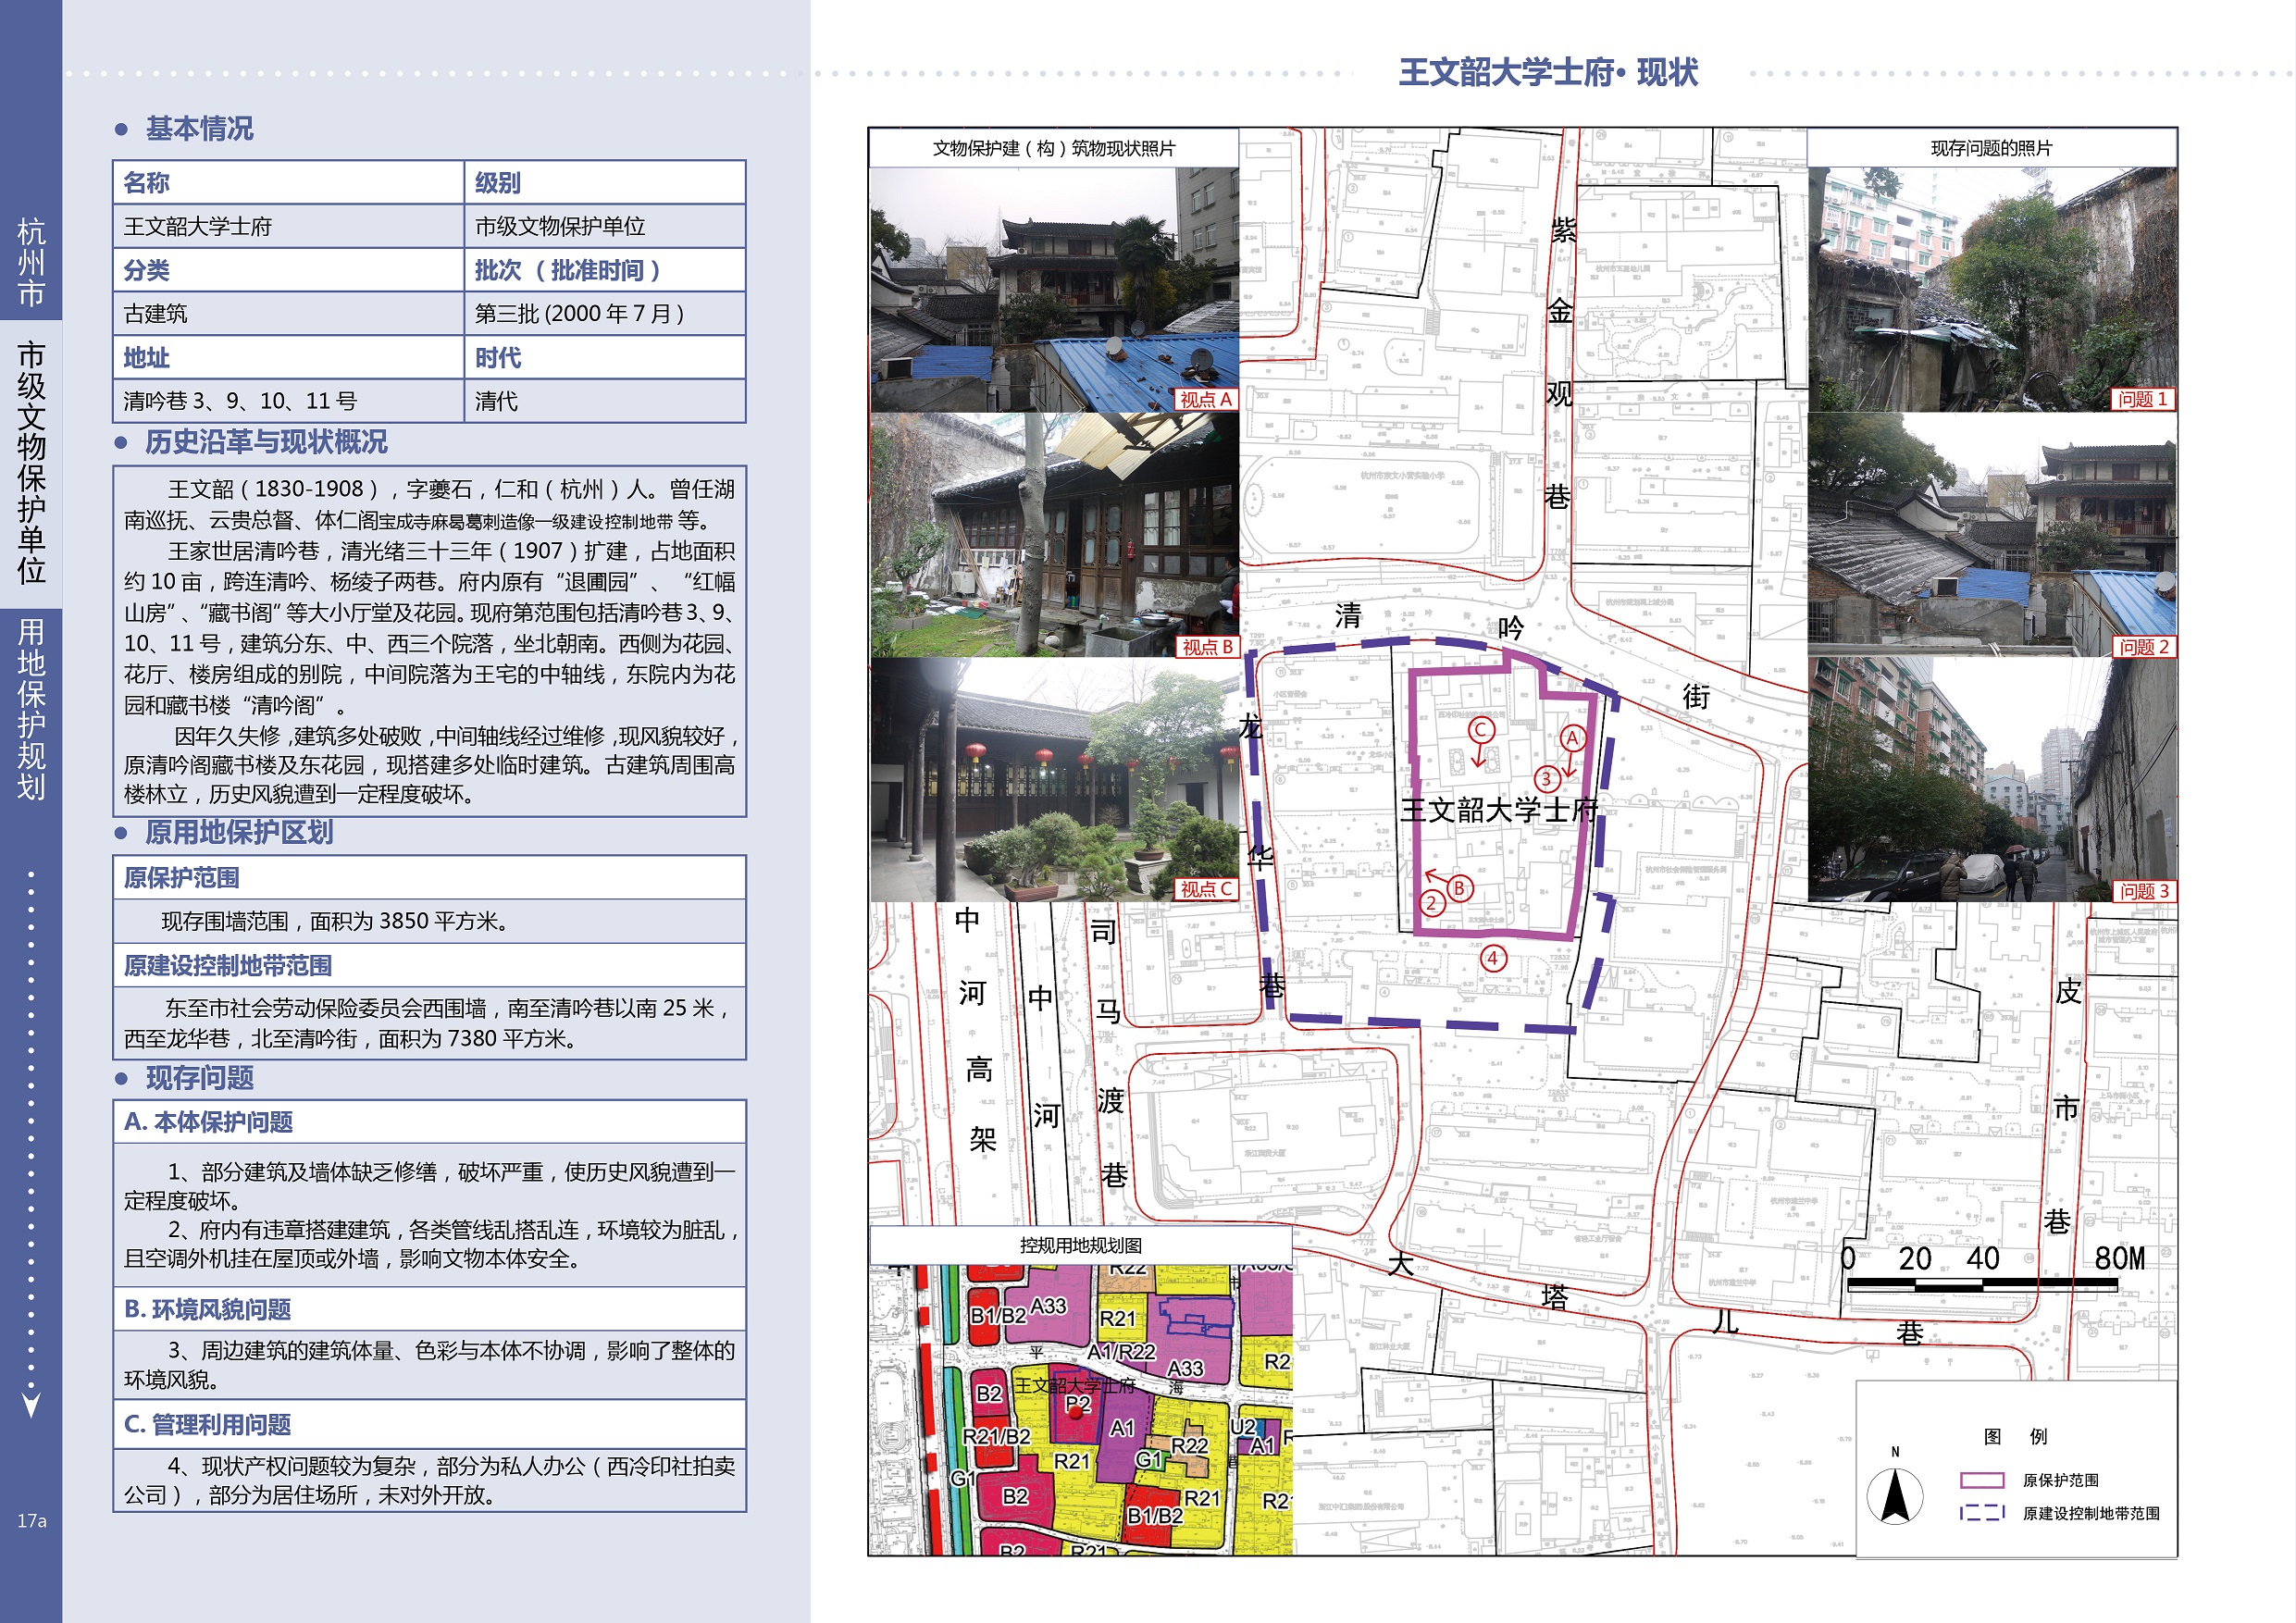Click circled marker B on the map

point(1459,887)
